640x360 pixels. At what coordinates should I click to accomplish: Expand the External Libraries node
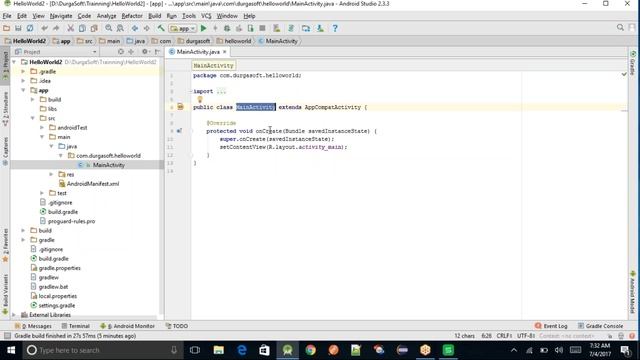[14, 315]
